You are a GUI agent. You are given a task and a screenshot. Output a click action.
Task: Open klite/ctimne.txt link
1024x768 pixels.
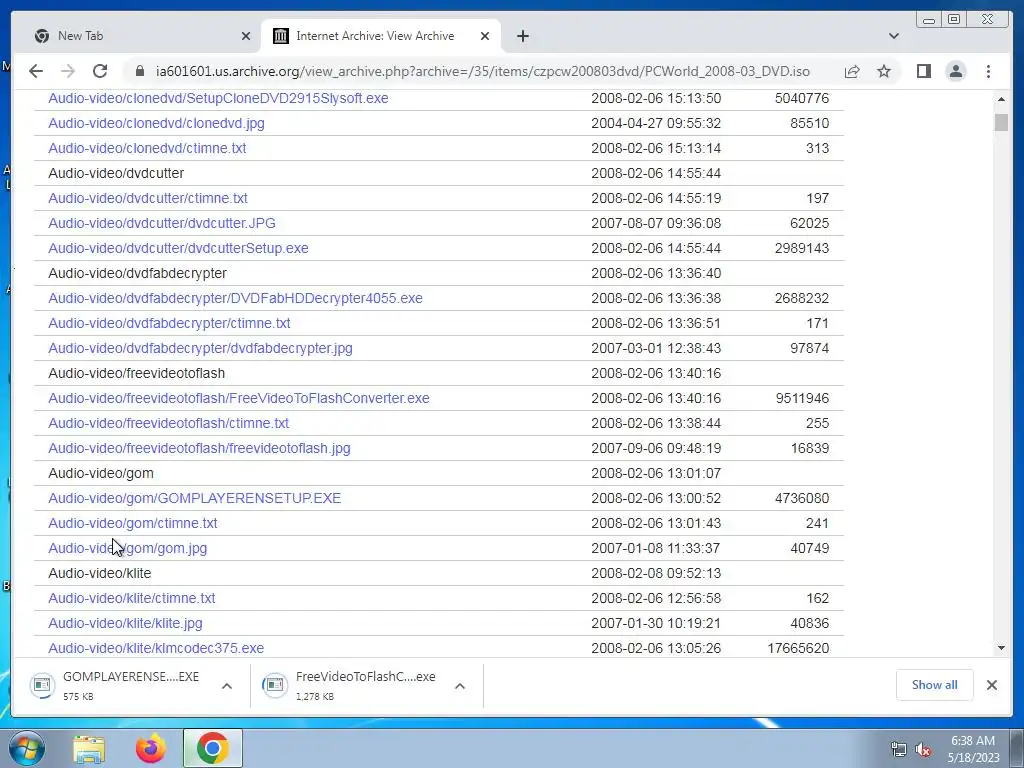coord(131,598)
